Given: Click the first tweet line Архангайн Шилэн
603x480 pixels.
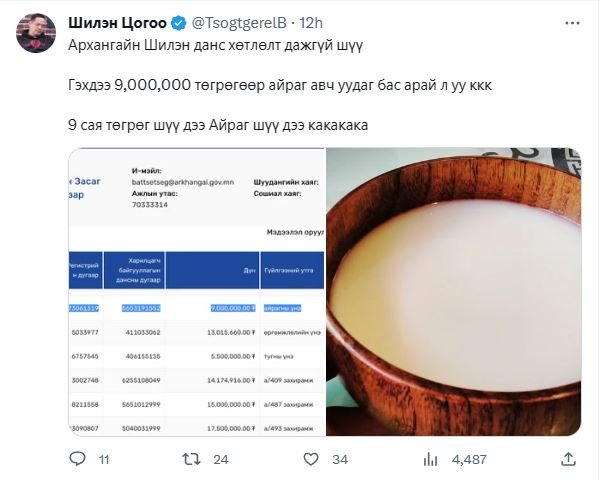Looking at the screenshot, I should coord(215,45).
